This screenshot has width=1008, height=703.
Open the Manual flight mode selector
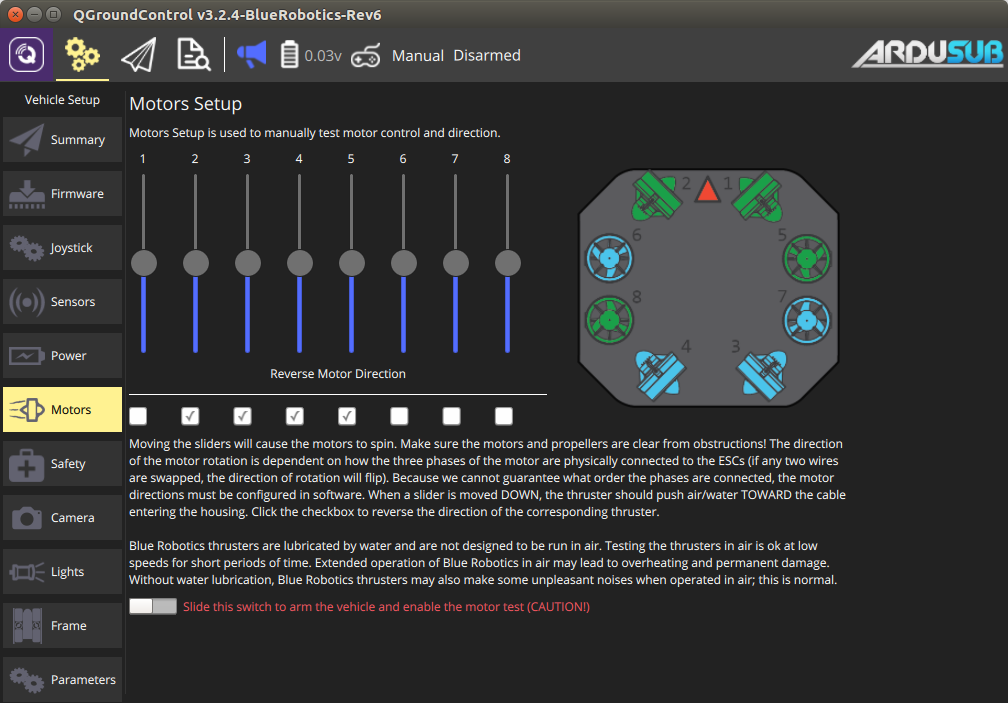click(418, 56)
